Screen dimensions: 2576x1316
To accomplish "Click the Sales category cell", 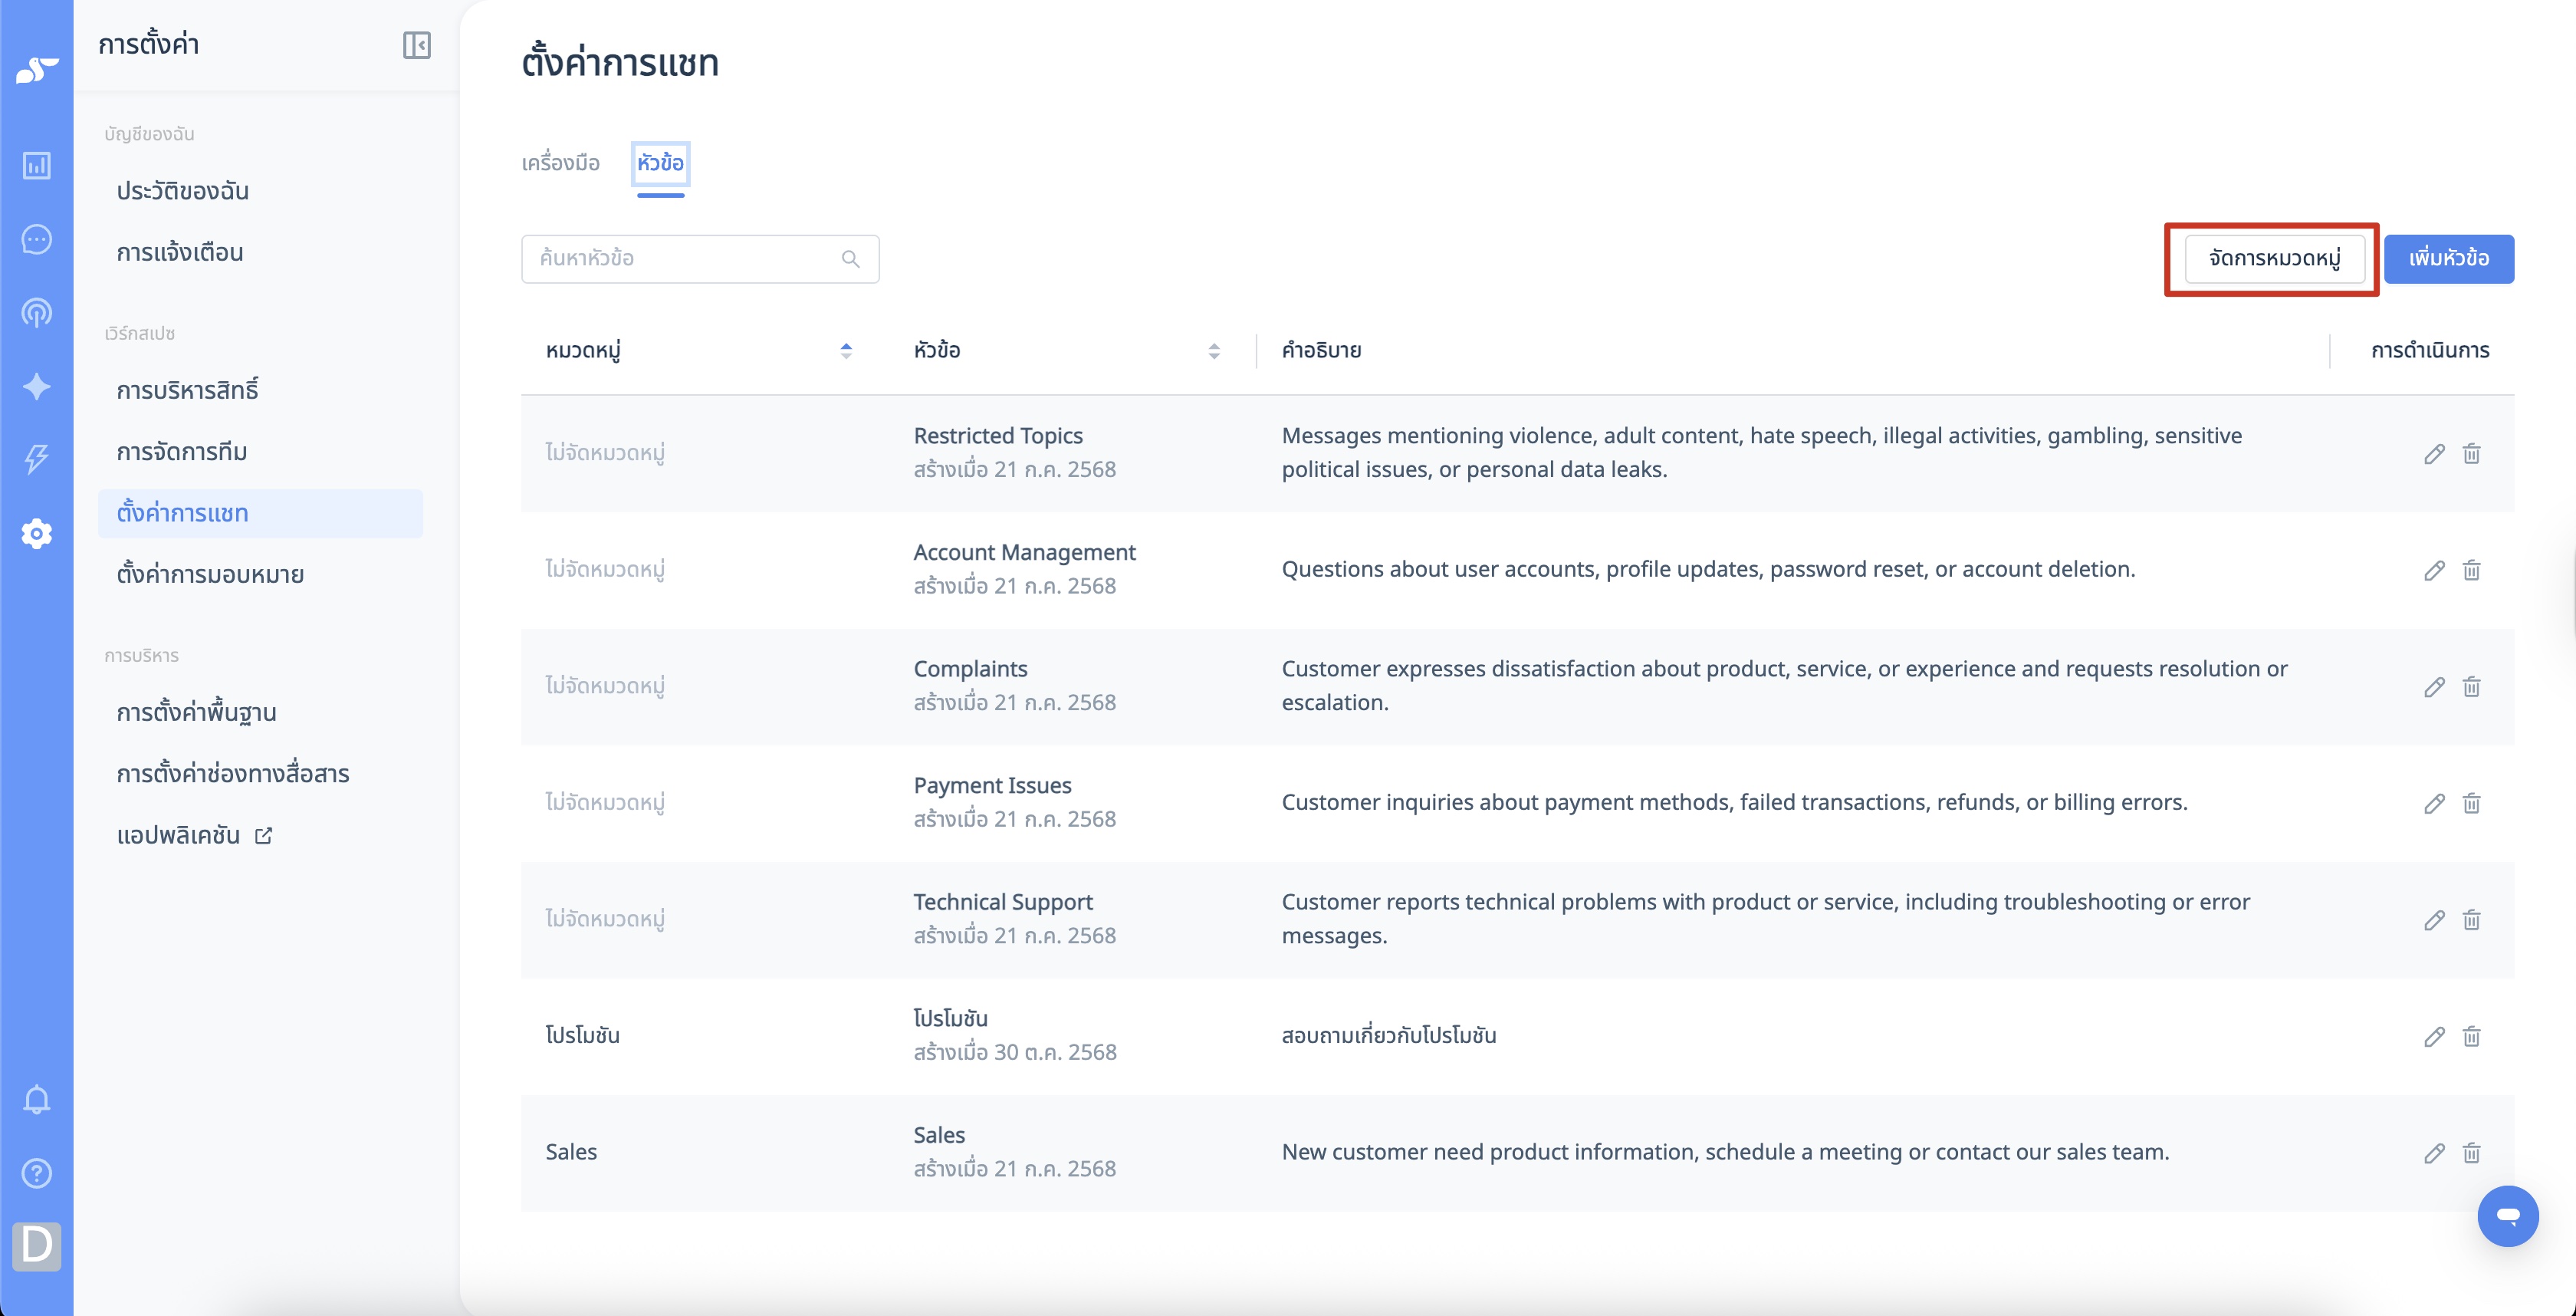I will (x=571, y=1152).
